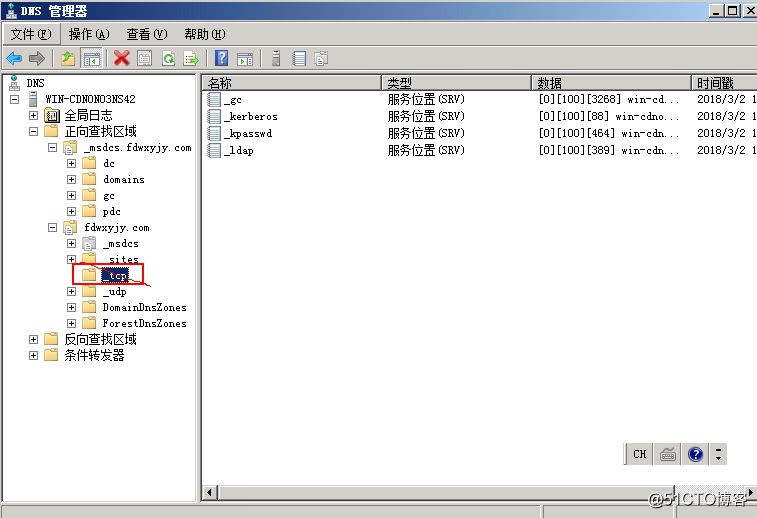Select the _ldap record name
This screenshot has height=518, width=757.
point(239,150)
